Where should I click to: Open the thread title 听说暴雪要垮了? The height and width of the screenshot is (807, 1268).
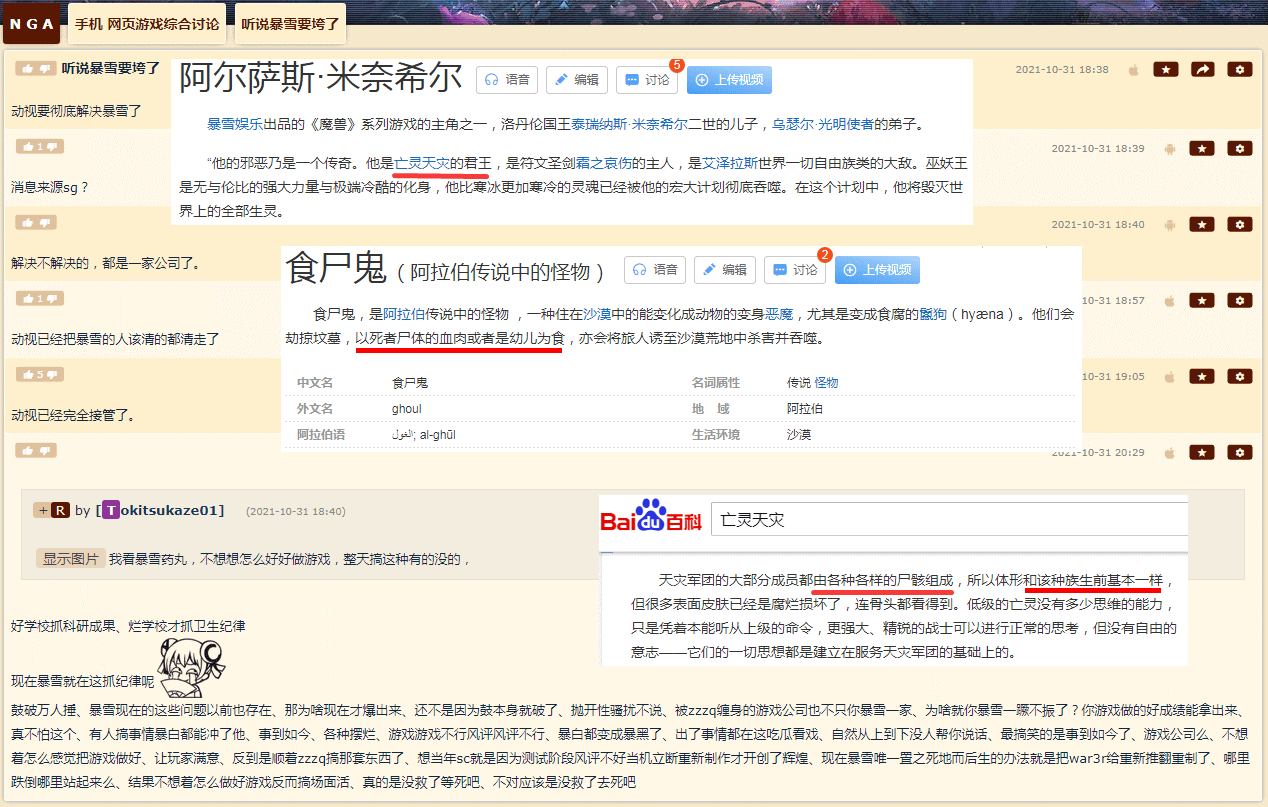pos(111,68)
